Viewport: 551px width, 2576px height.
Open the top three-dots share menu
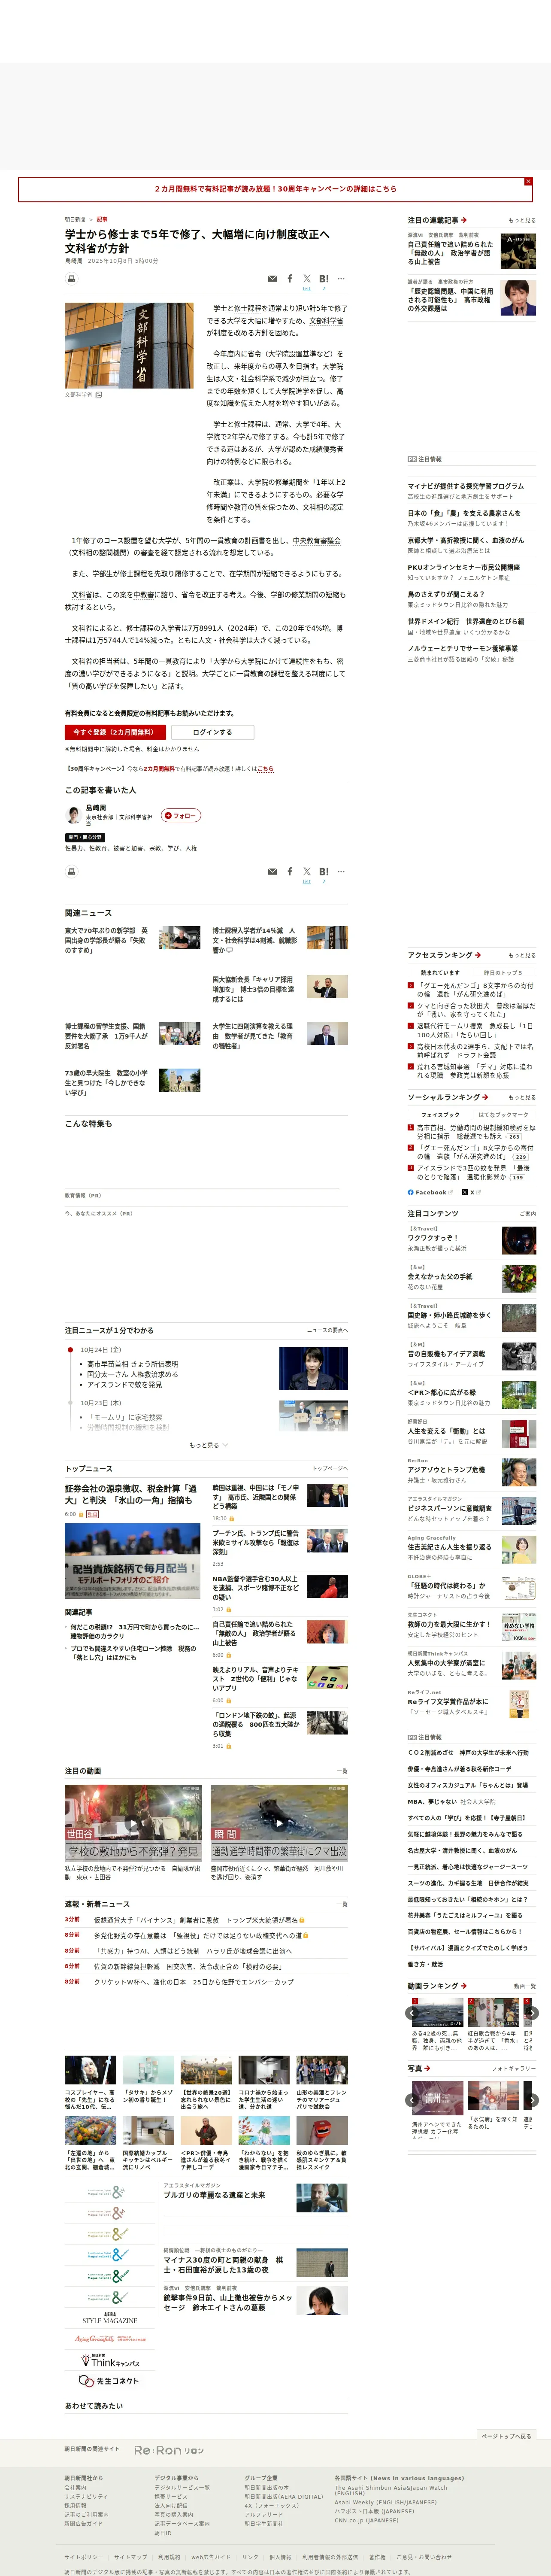341,279
